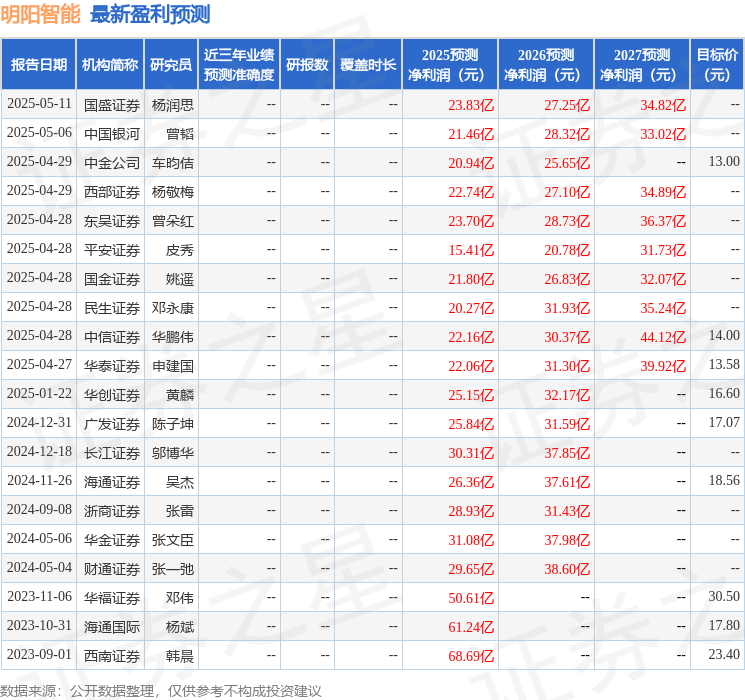This screenshot has height=700, width=745.
Task: Click the 2024-09-08 report date
Action: [39, 509]
